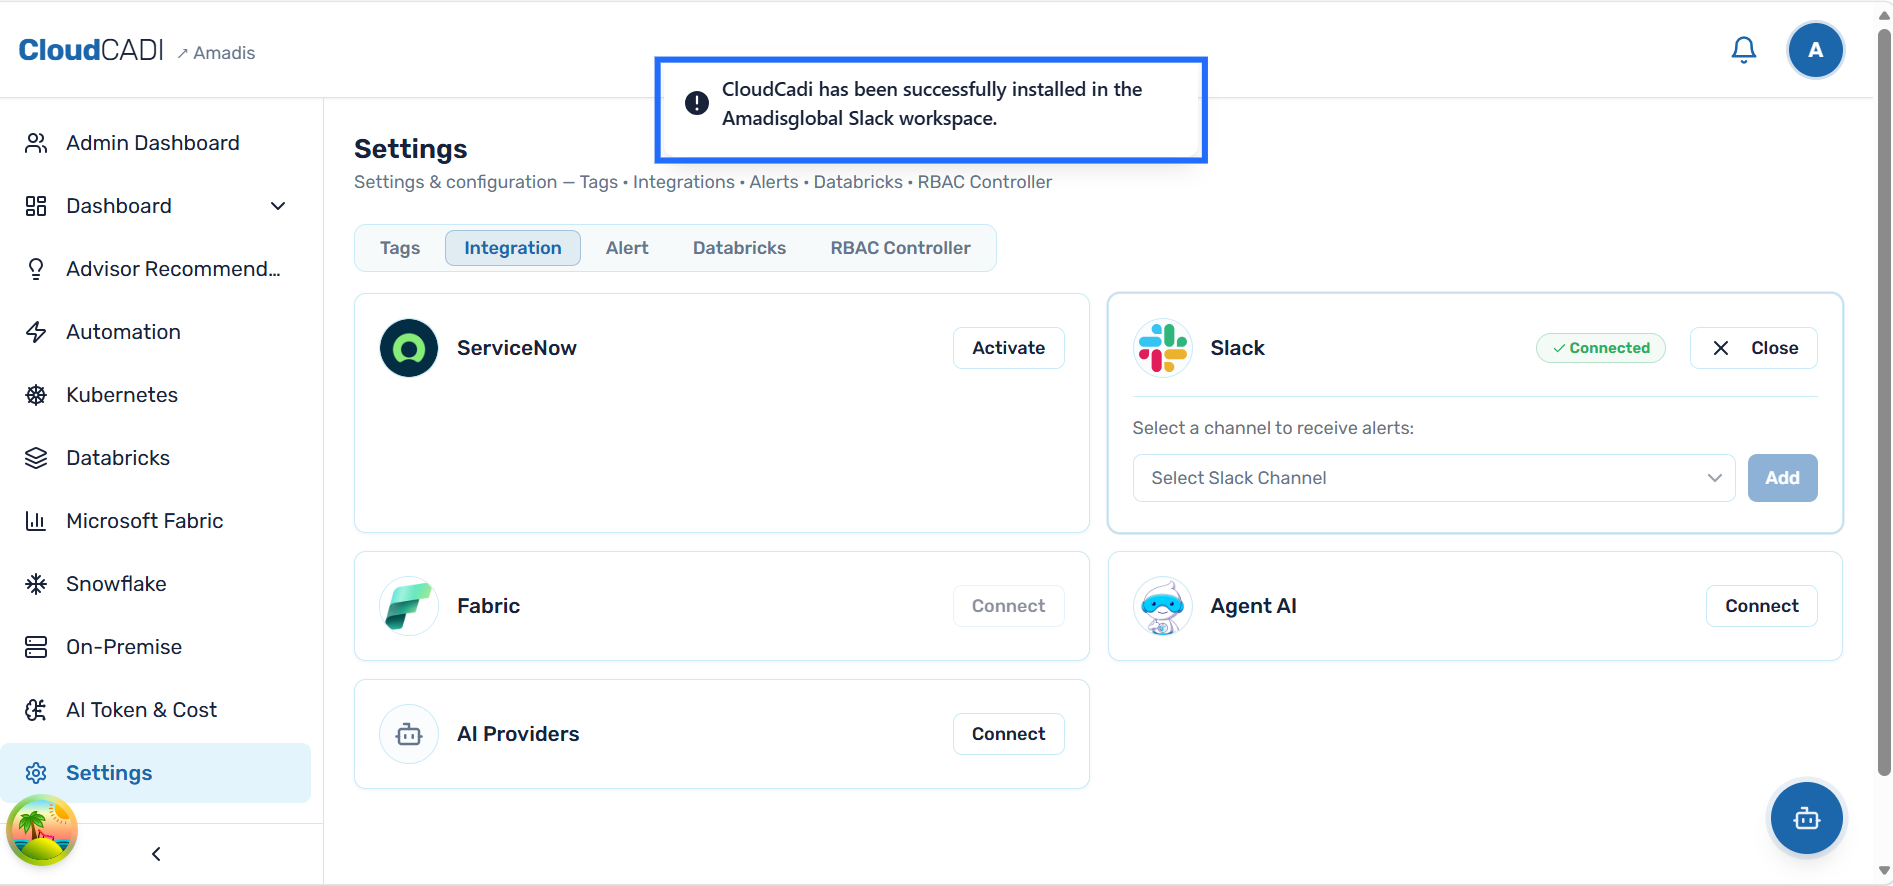
Task: Select the Integration tab
Action: 513,248
